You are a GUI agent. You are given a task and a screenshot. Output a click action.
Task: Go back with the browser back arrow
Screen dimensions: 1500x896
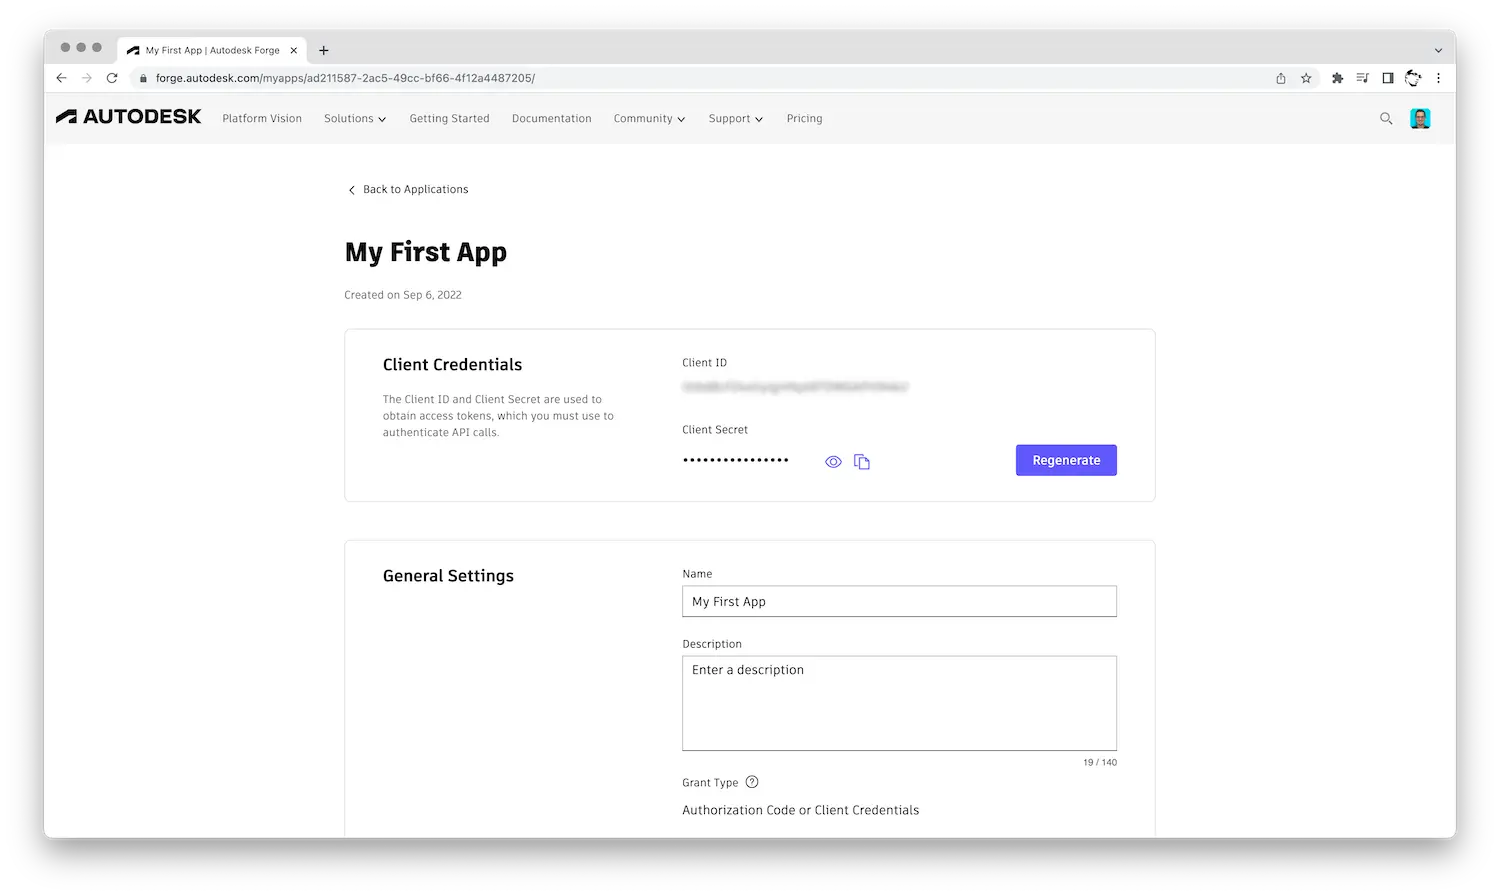point(61,78)
